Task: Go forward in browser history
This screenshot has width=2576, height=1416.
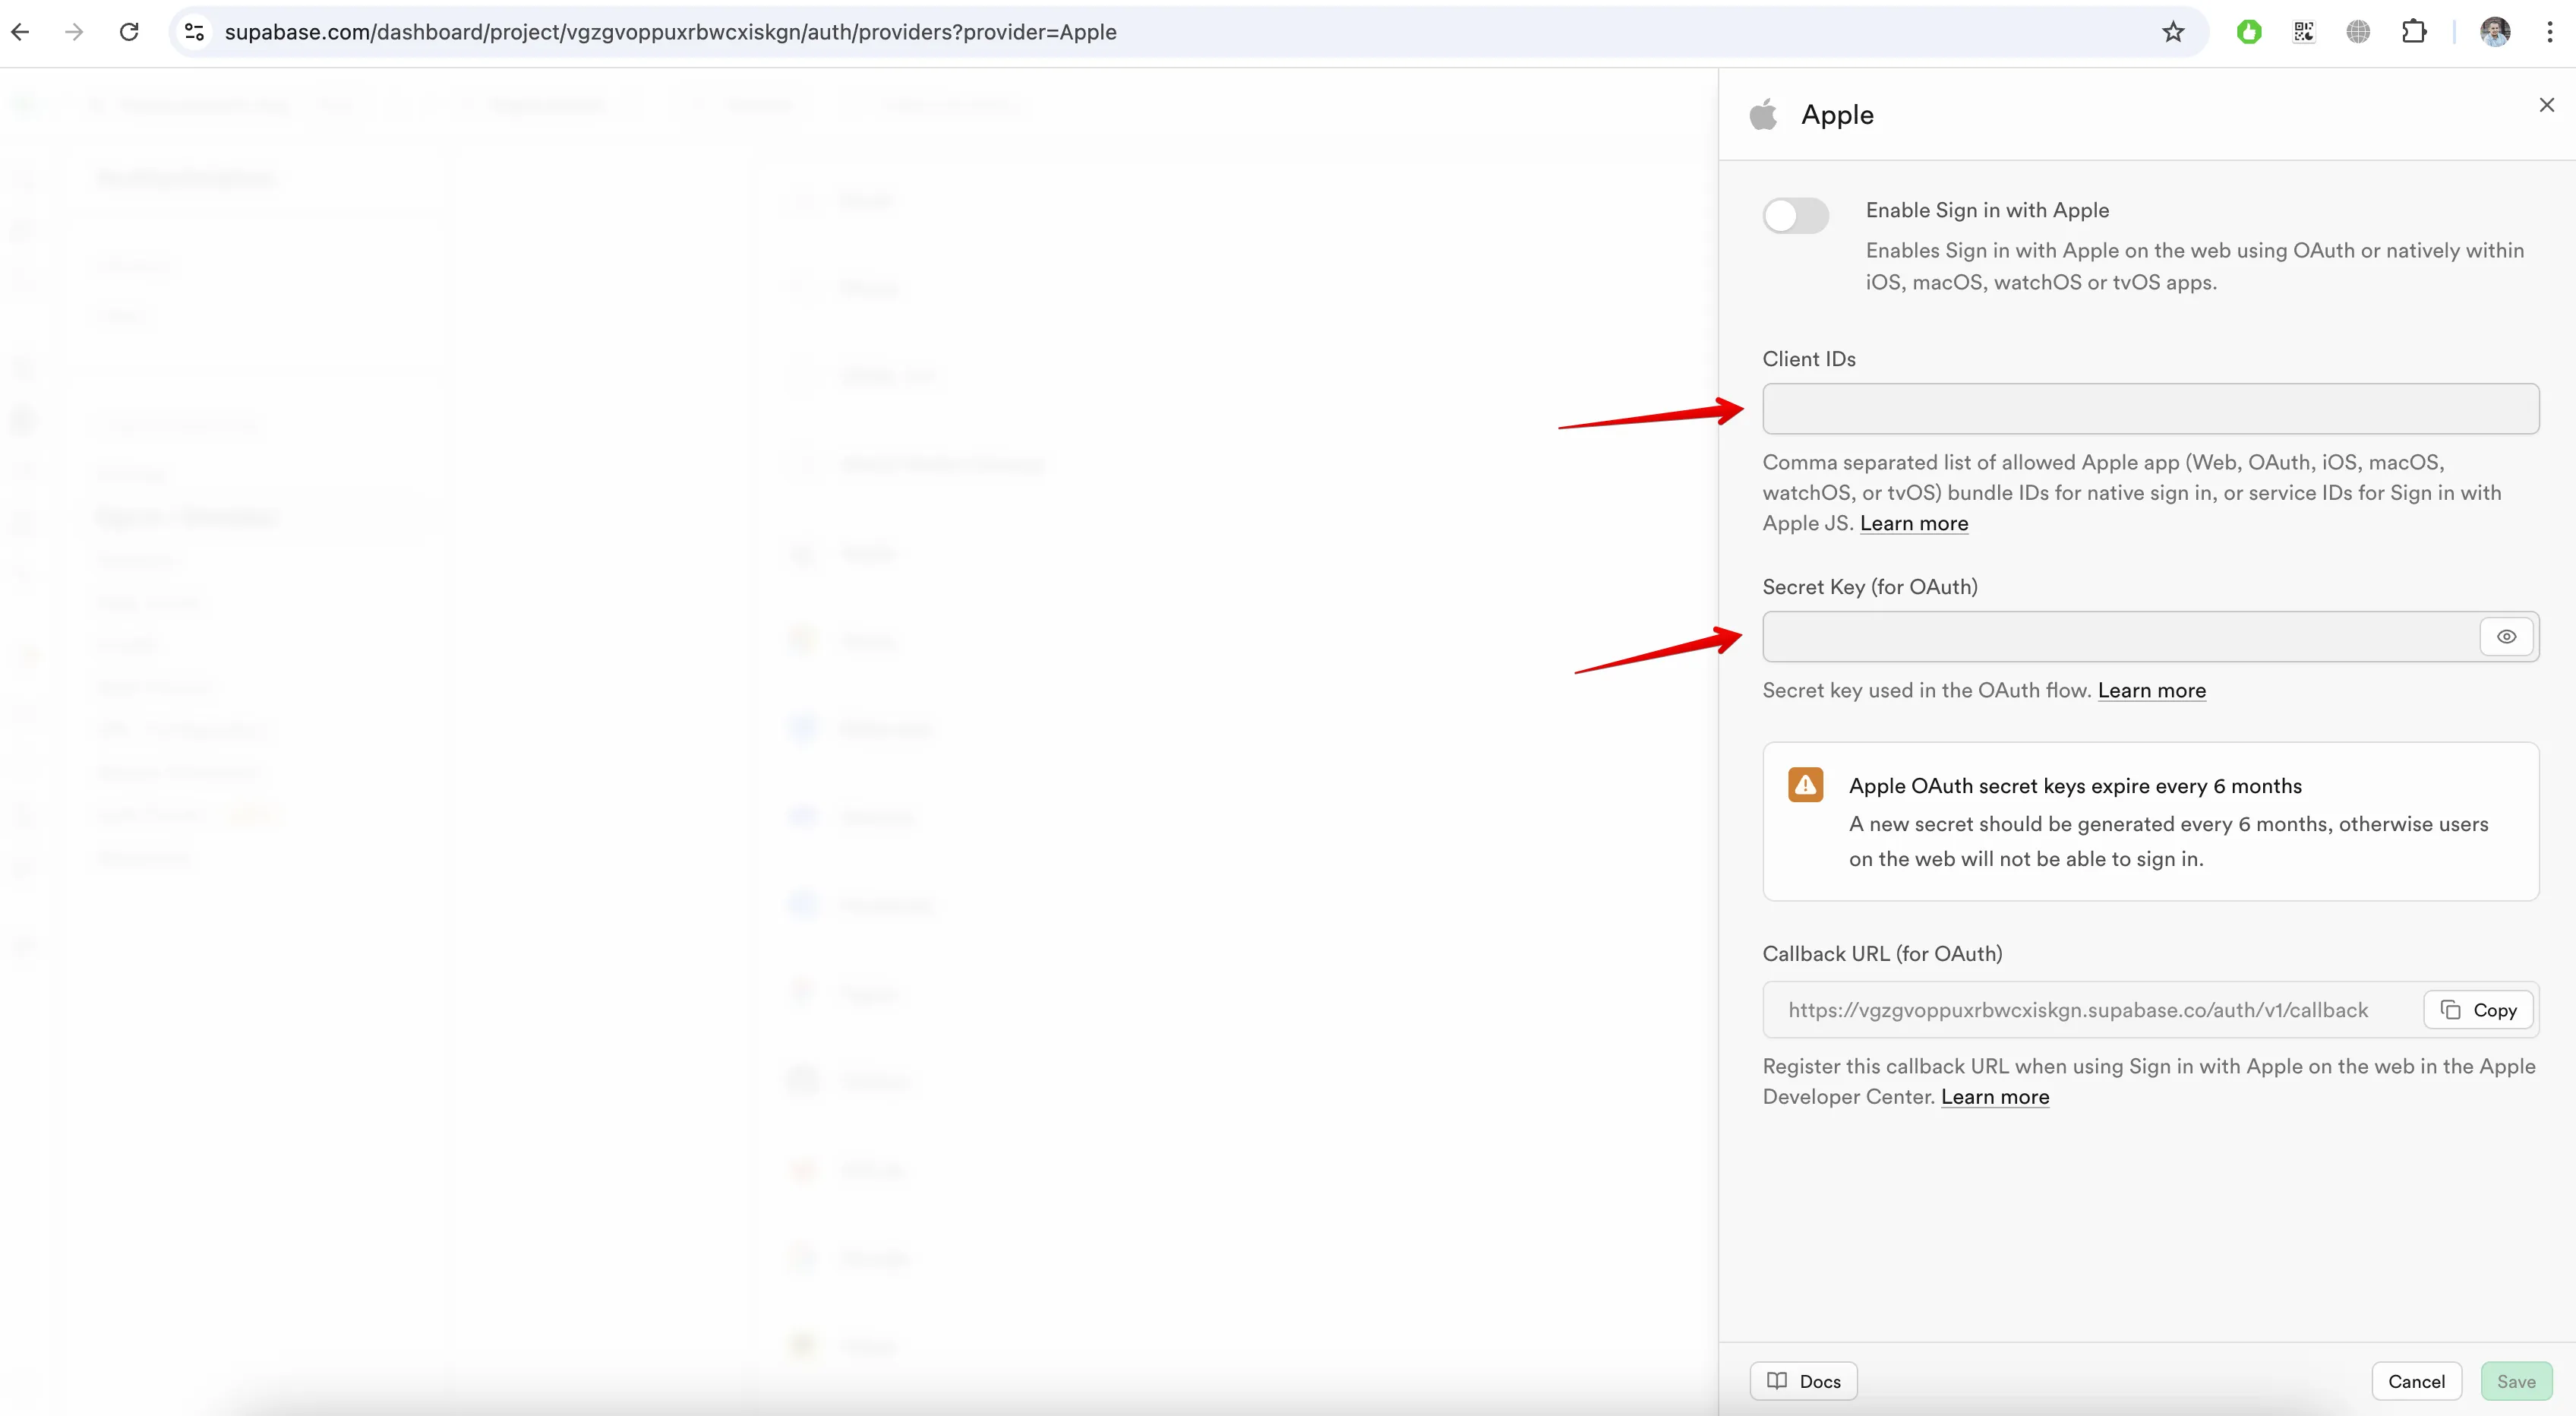Action: point(74,32)
